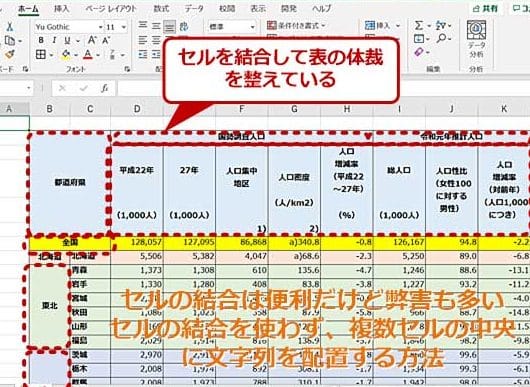
Task: Open the データ tab
Action: (x=194, y=9)
